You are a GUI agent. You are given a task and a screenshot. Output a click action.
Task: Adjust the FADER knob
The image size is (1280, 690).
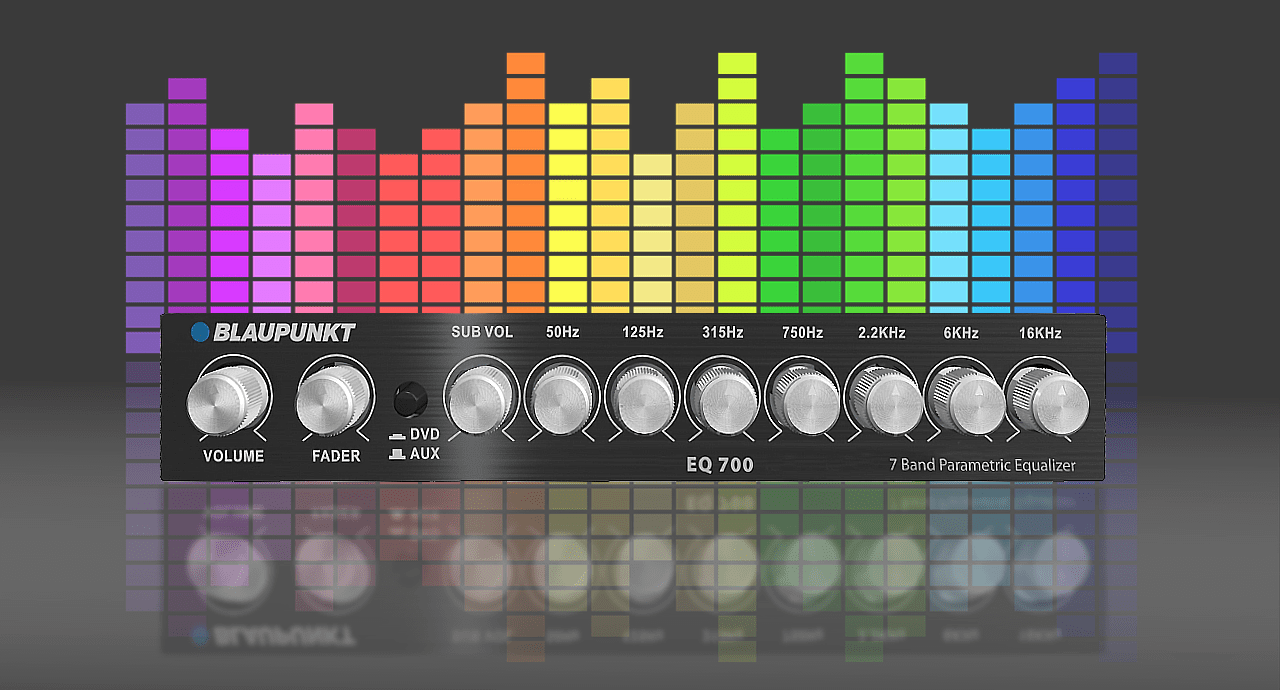(334, 400)
